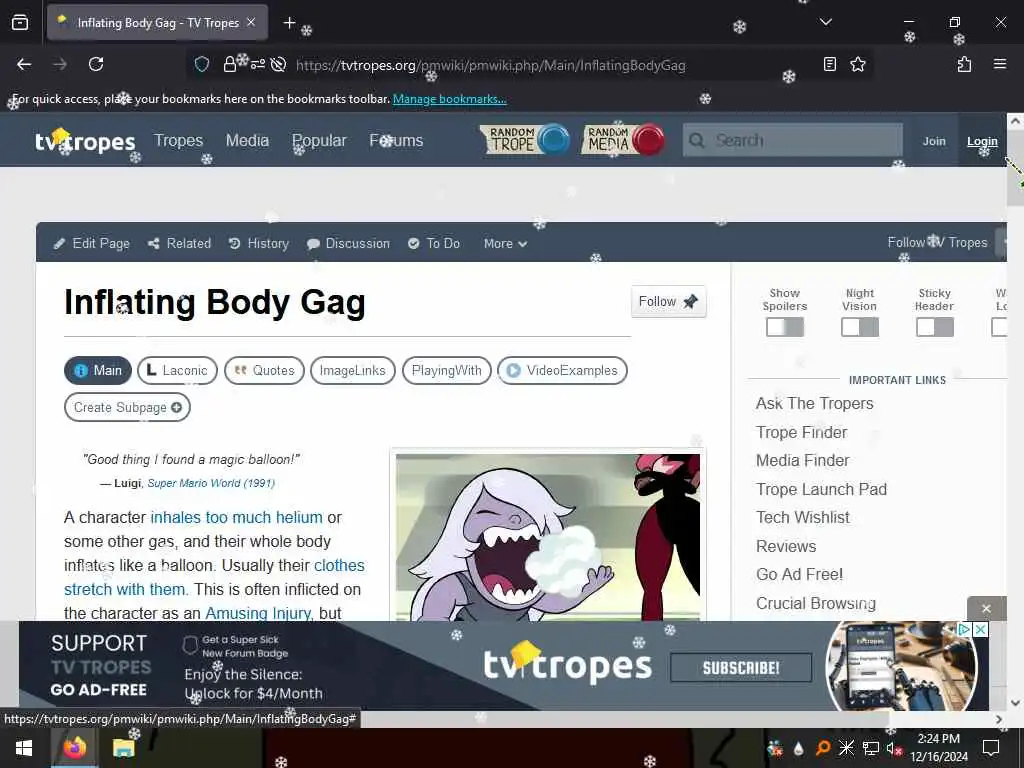Open File Explorer from taskbar
This screenshot has width=1024, height=768.
(123, 748)
